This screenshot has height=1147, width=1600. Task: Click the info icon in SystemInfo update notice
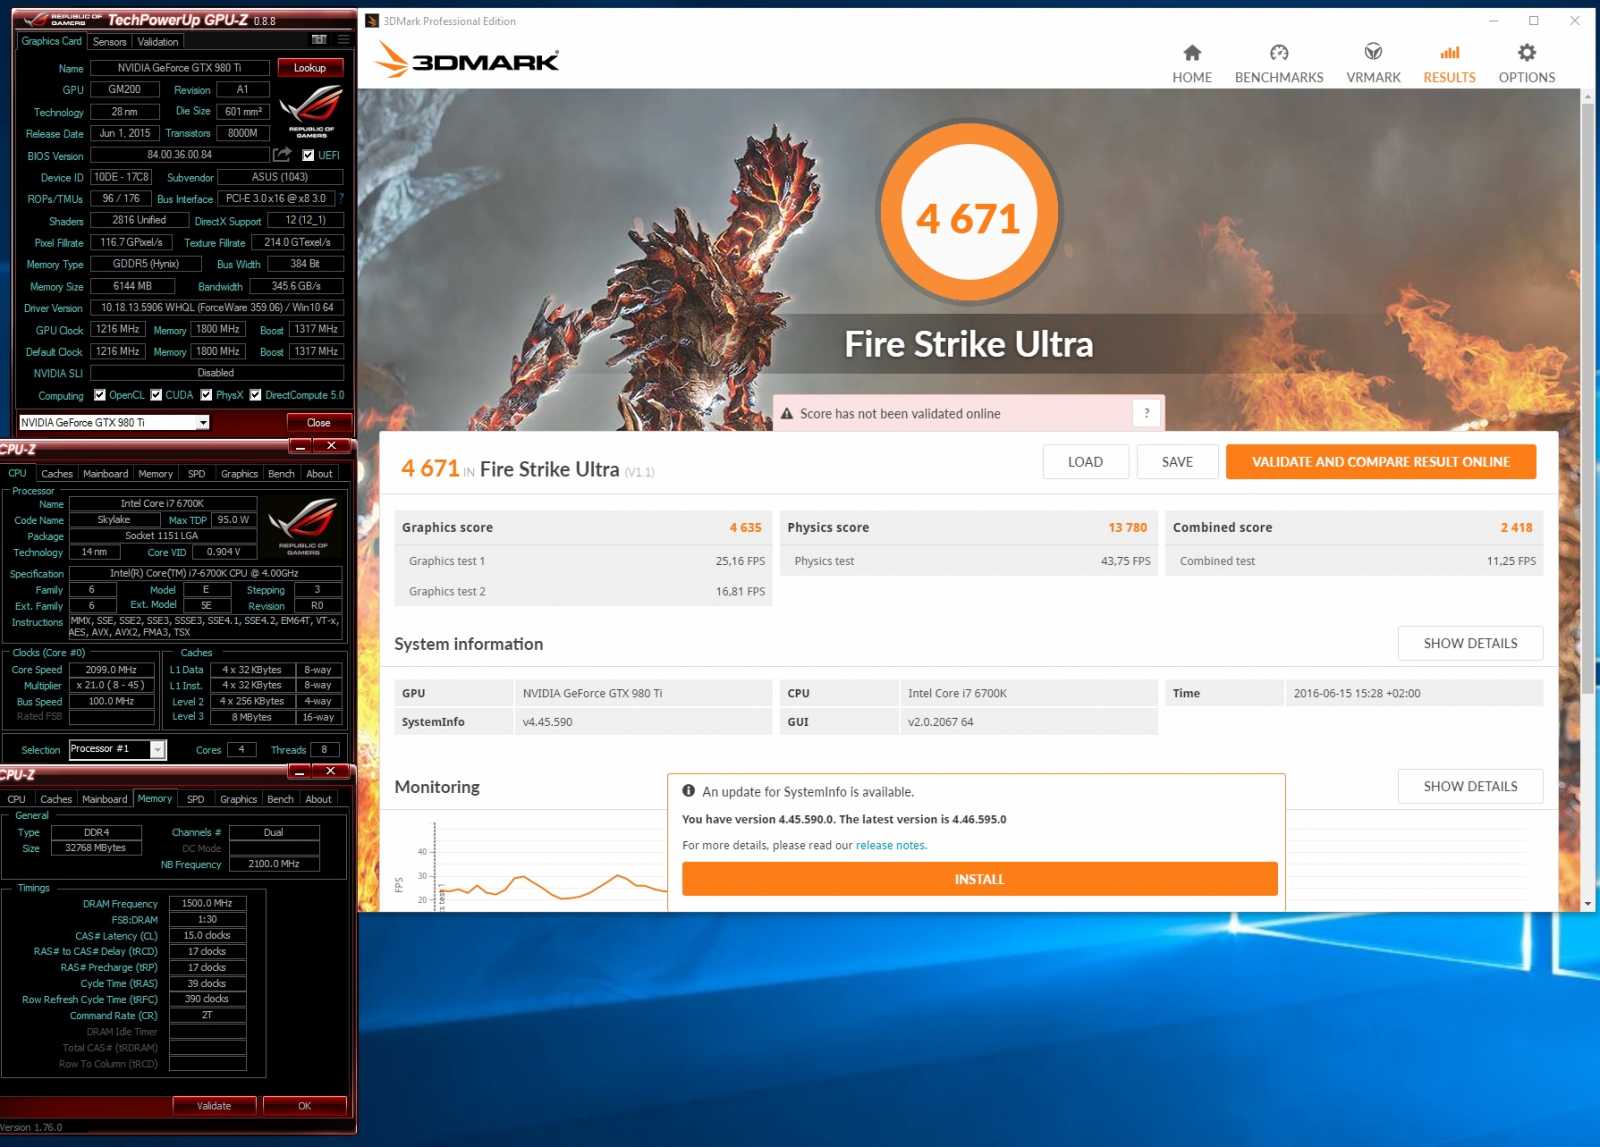688,791
